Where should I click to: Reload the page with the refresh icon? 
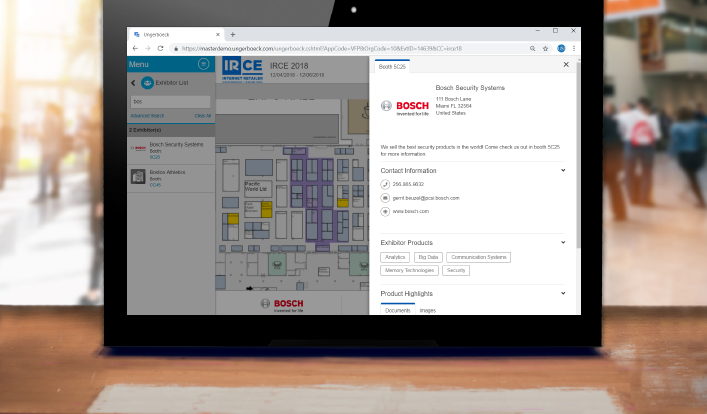tap(160, 48)
